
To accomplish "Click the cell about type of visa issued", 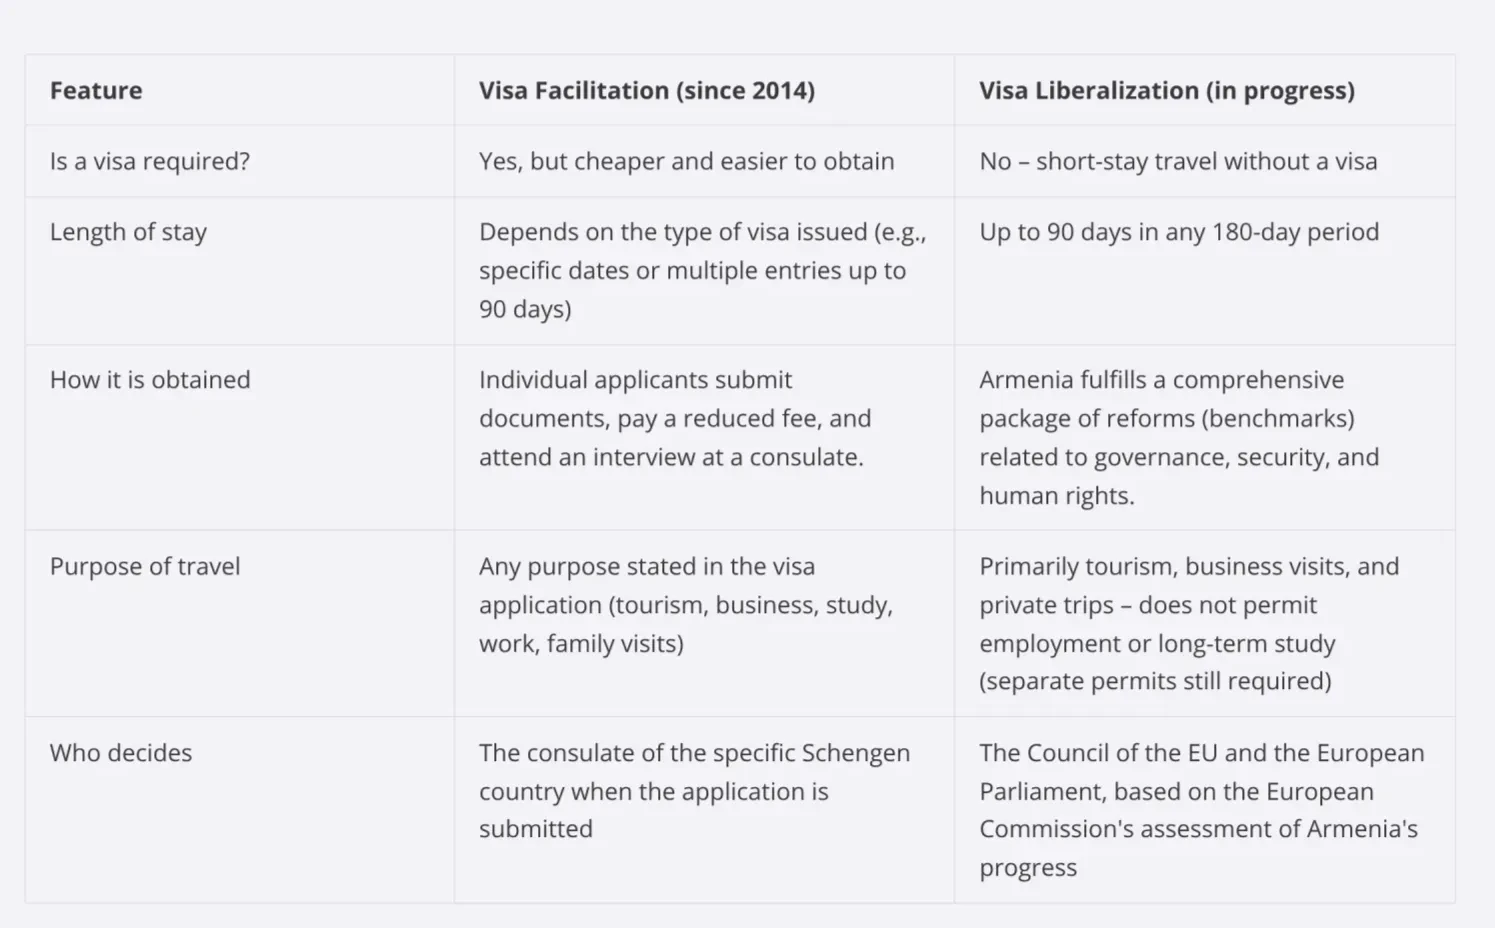I will tap(703, 270).
